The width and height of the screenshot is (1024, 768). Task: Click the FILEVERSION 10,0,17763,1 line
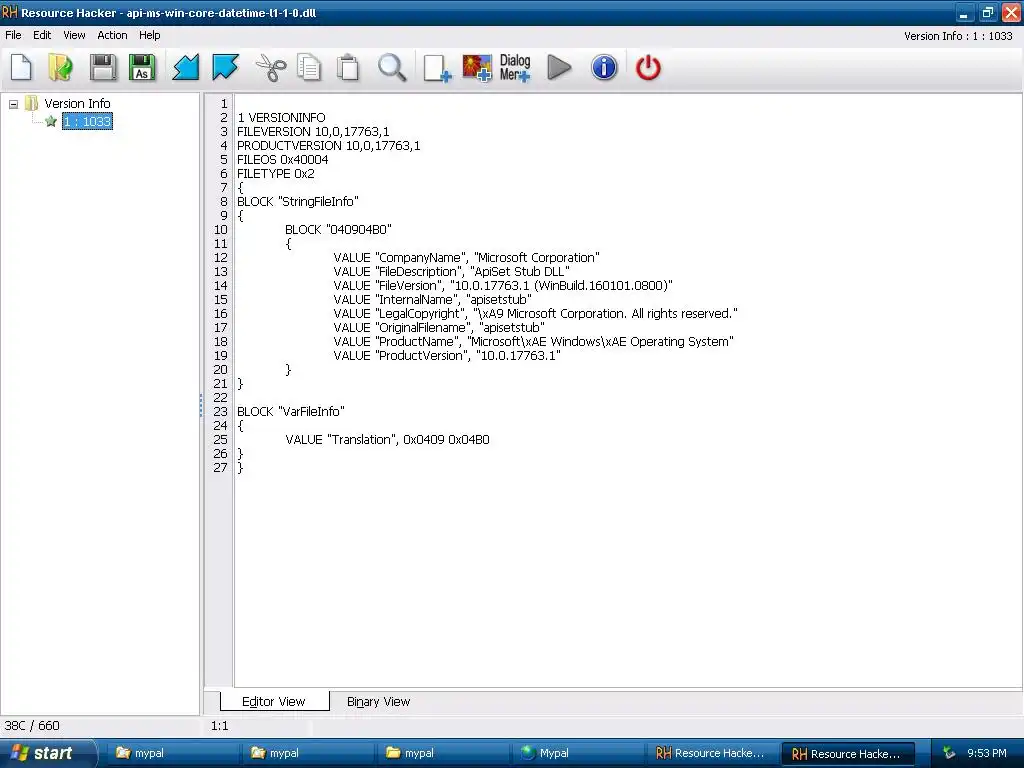[313, 131]
